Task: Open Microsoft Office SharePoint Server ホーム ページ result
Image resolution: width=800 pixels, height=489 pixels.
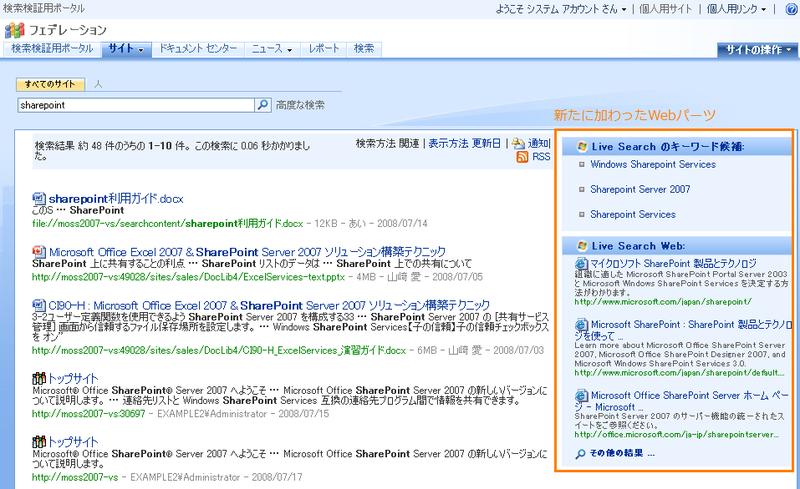Action: click(682, 401)
